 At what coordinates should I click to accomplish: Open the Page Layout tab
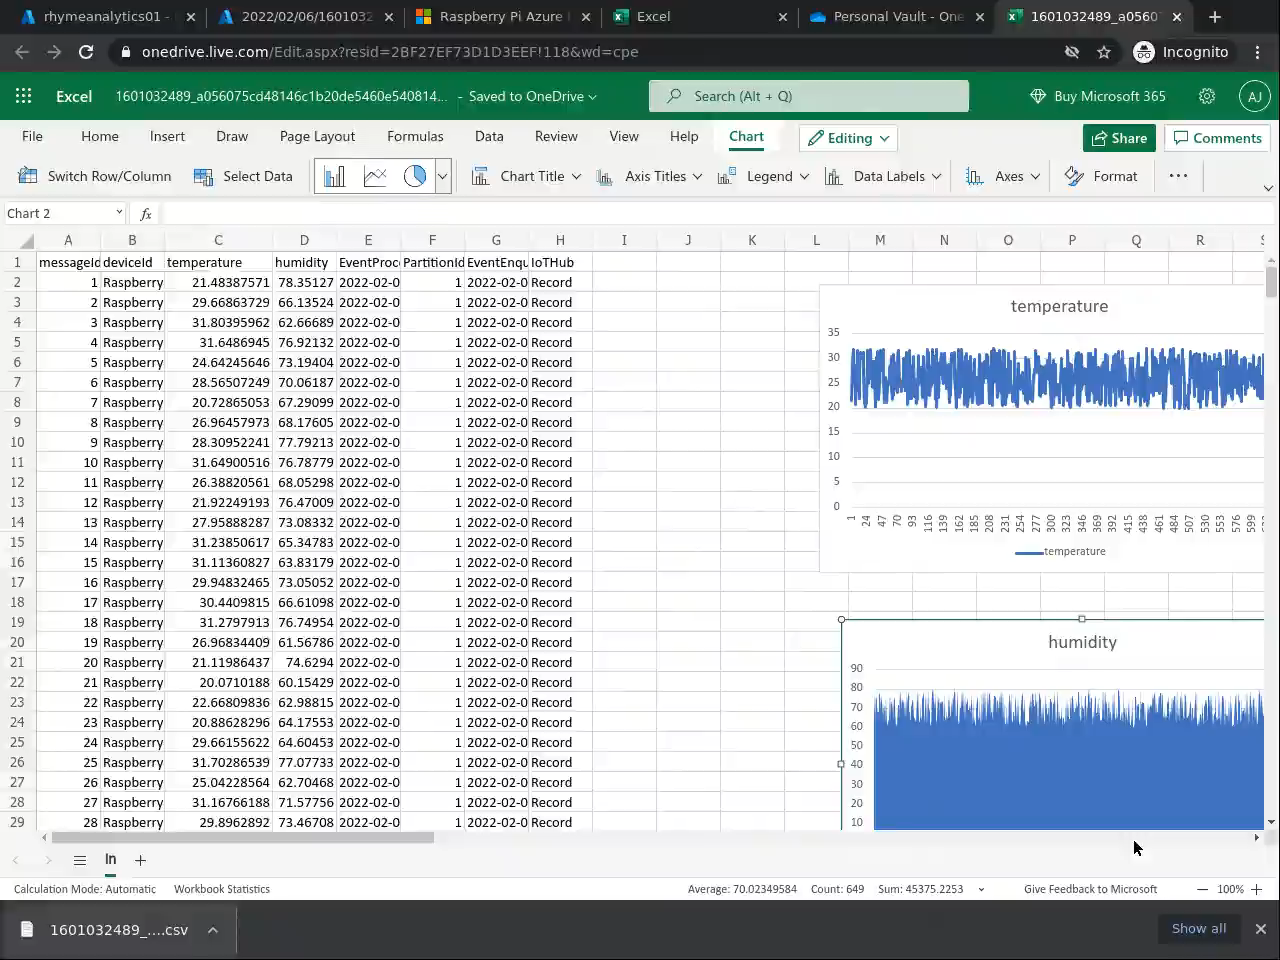point(317,137)
